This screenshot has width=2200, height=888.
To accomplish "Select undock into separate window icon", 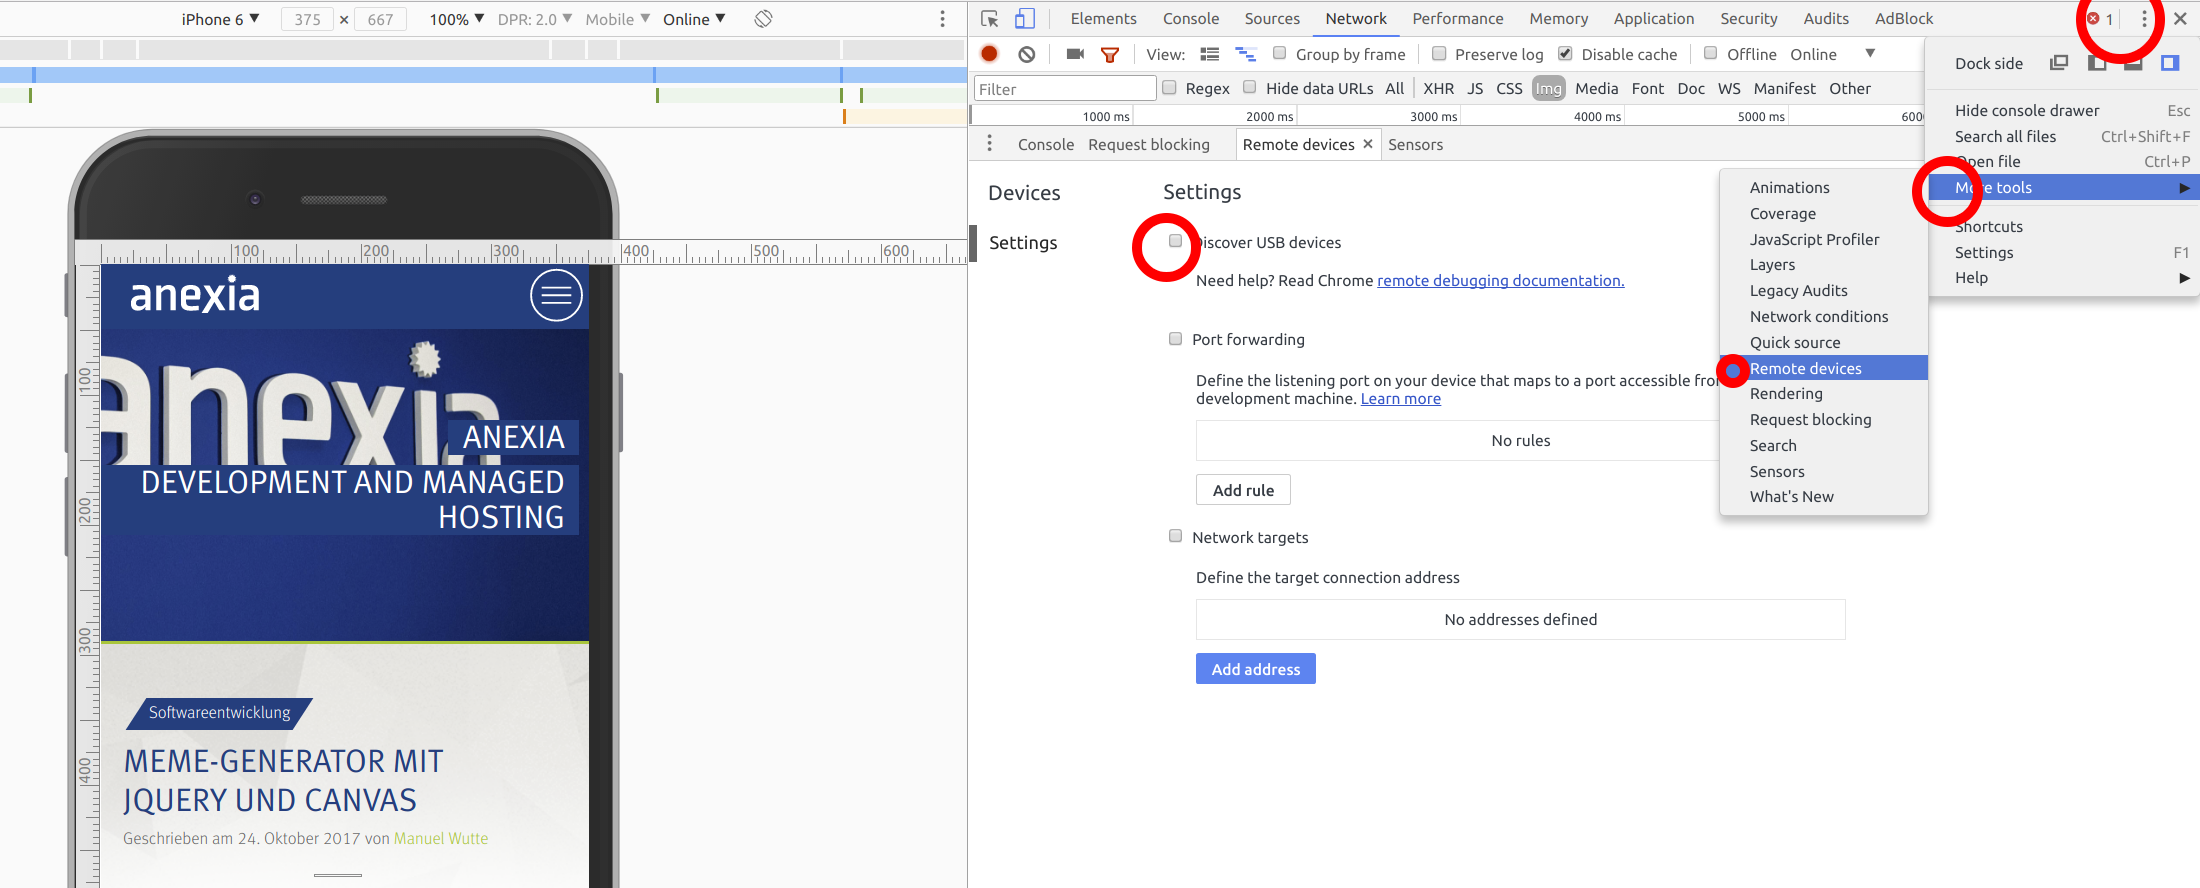I will [2059, 63].
